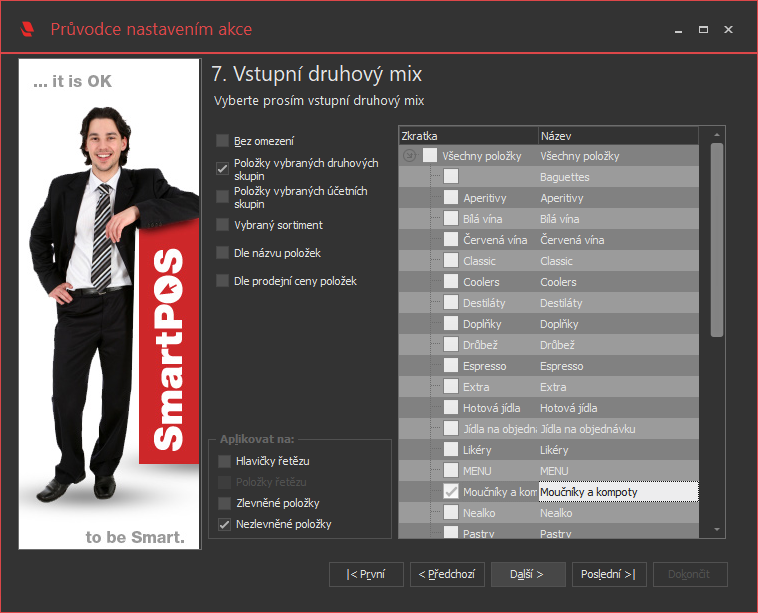Jump to last step with Poslední

click(609, 574)
